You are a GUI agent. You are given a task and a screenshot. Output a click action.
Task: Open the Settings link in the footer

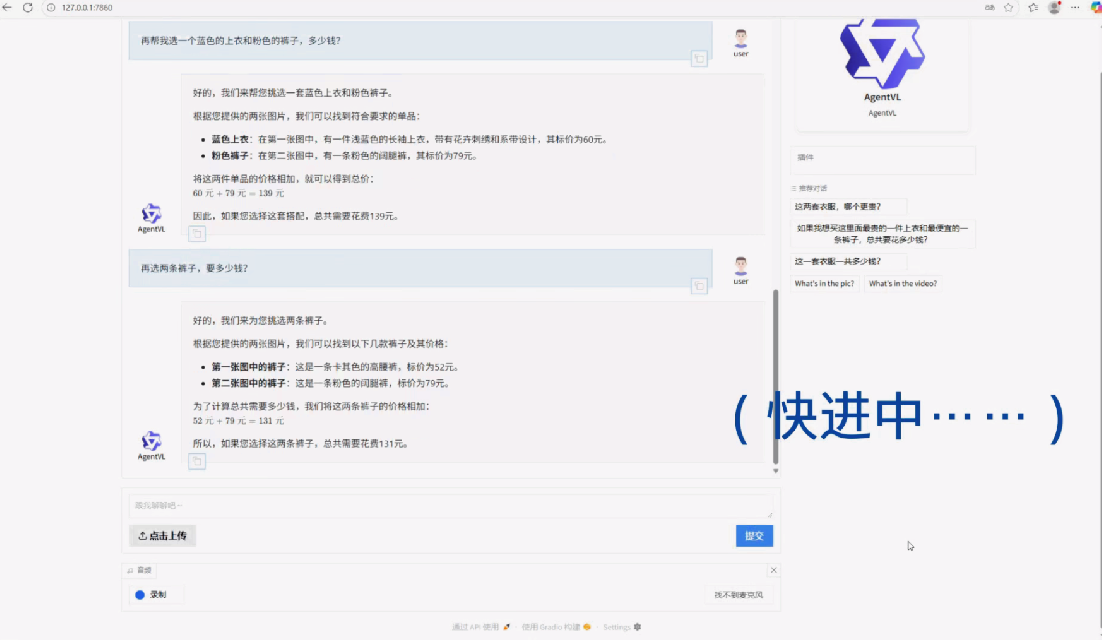(x=621, y=627)
